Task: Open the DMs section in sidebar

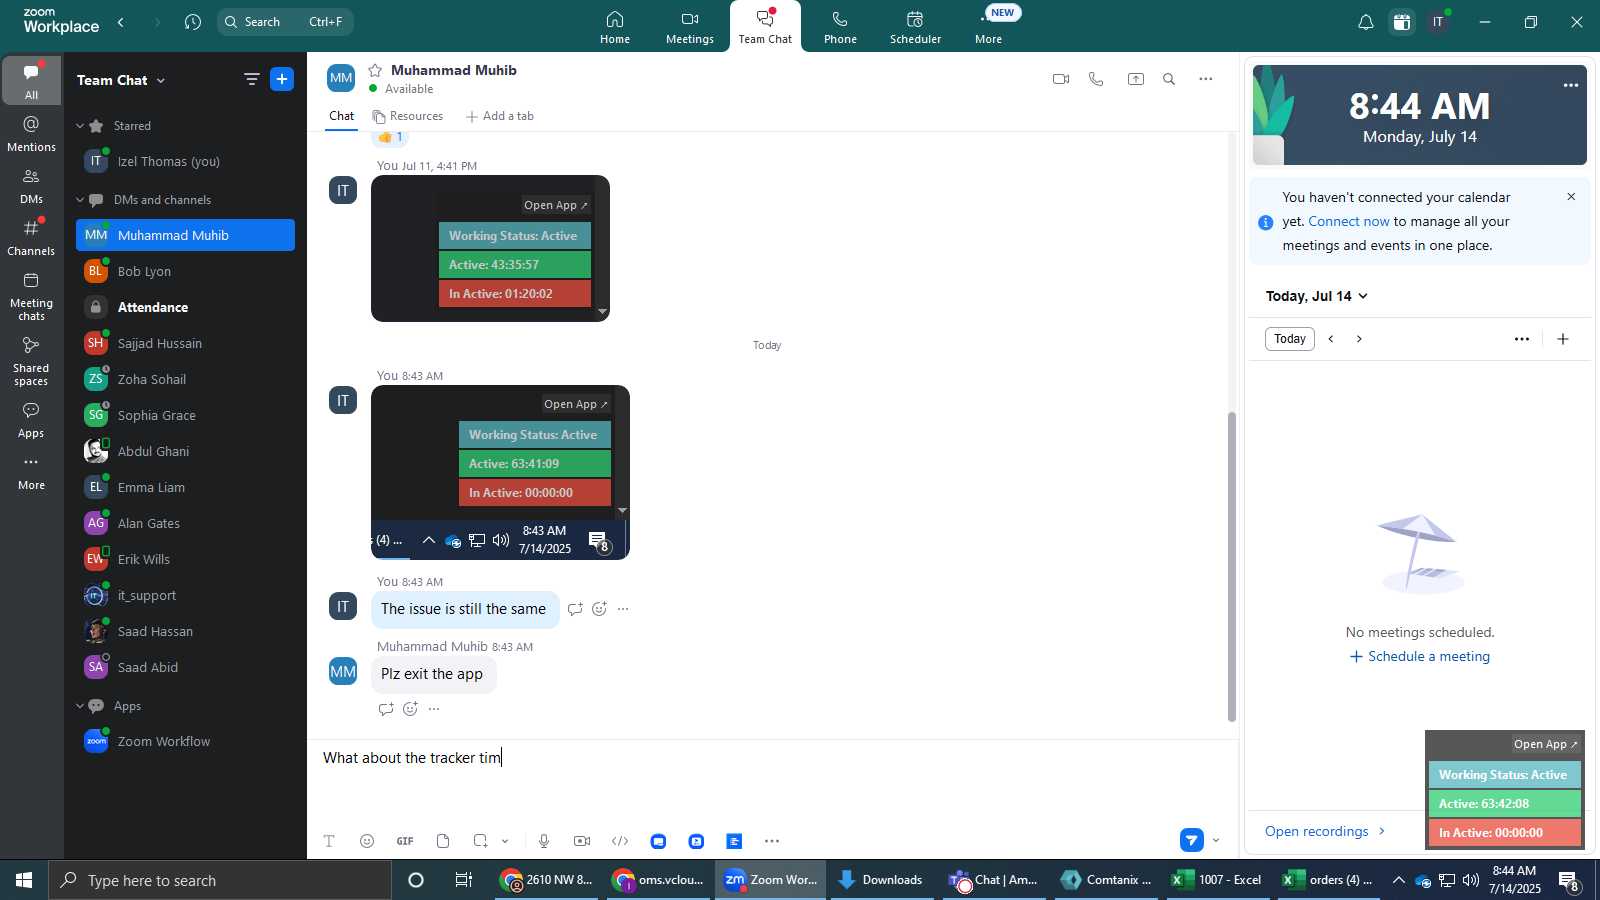Action: point(31,186)
